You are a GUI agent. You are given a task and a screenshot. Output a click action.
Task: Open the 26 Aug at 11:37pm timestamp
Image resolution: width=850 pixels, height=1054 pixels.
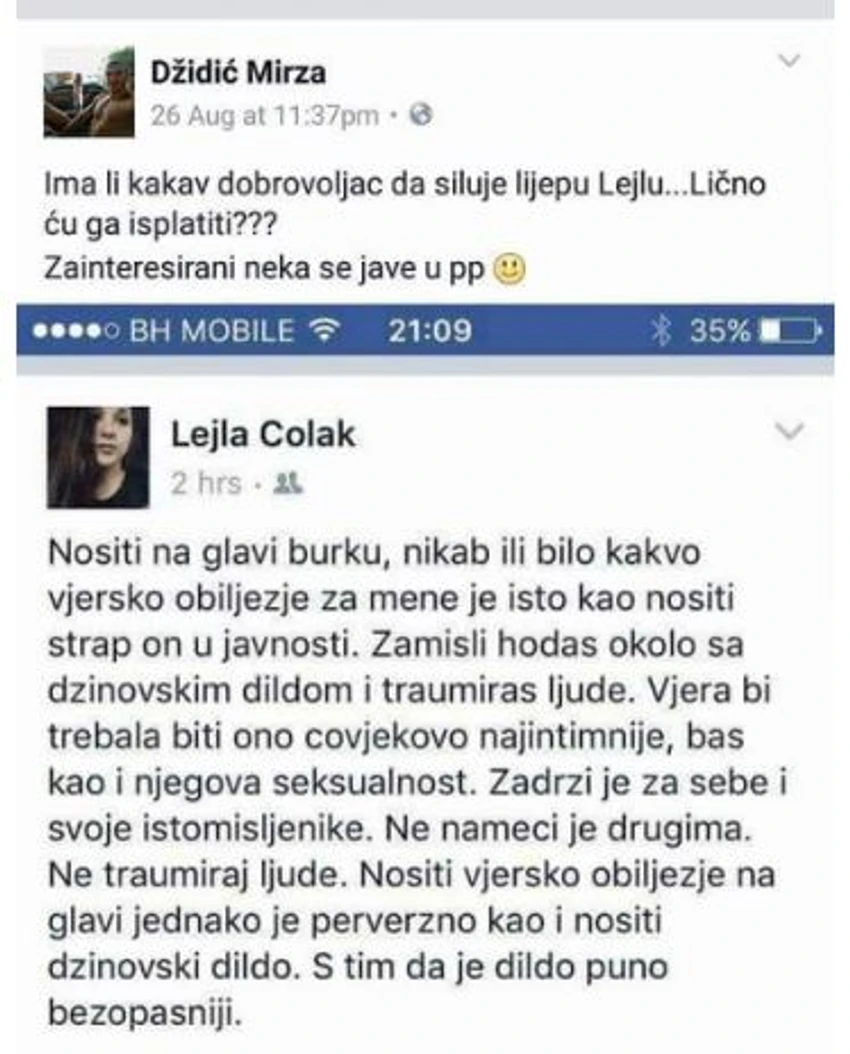click(265, 116)
